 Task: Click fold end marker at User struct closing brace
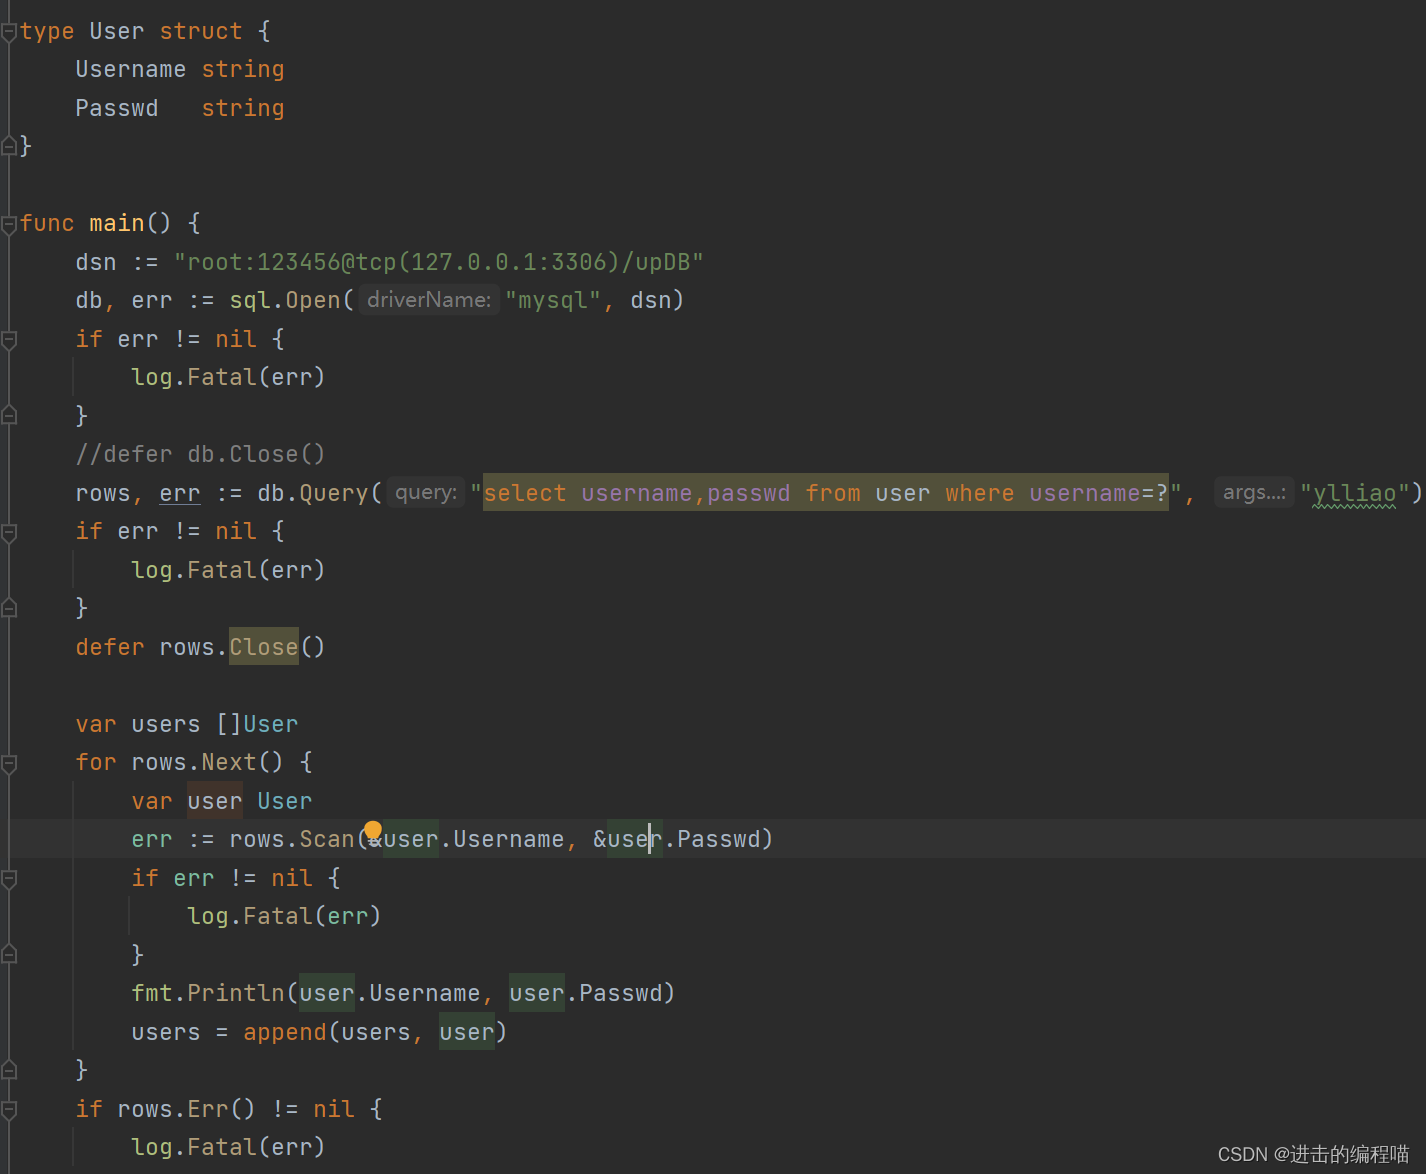click(9, 146)
